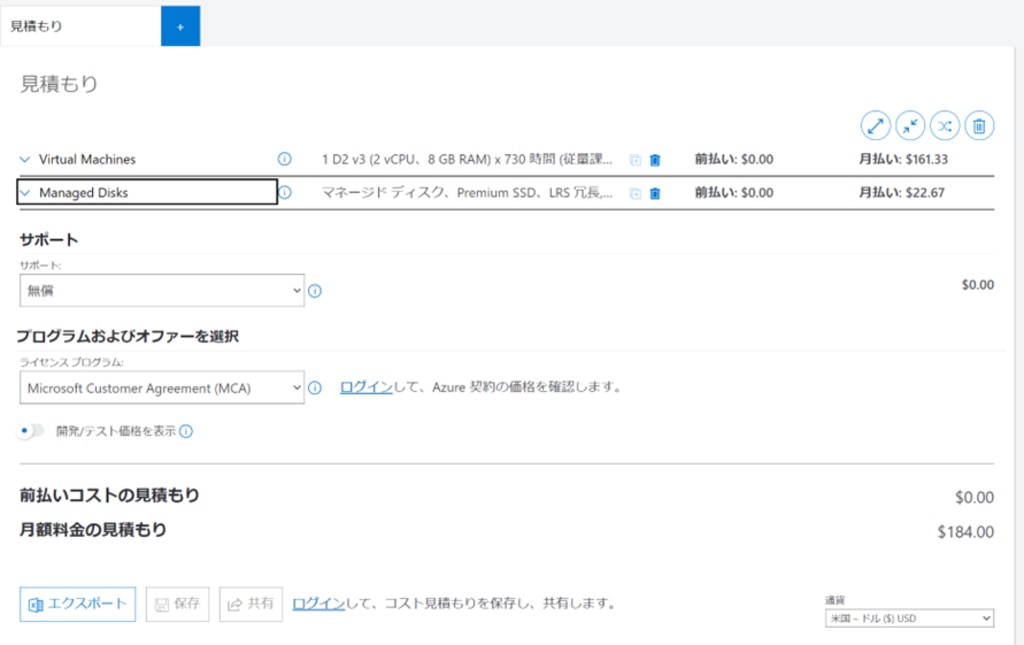
Task: Click info icon next to Managed Disks
Action: (x=285, y=192)
